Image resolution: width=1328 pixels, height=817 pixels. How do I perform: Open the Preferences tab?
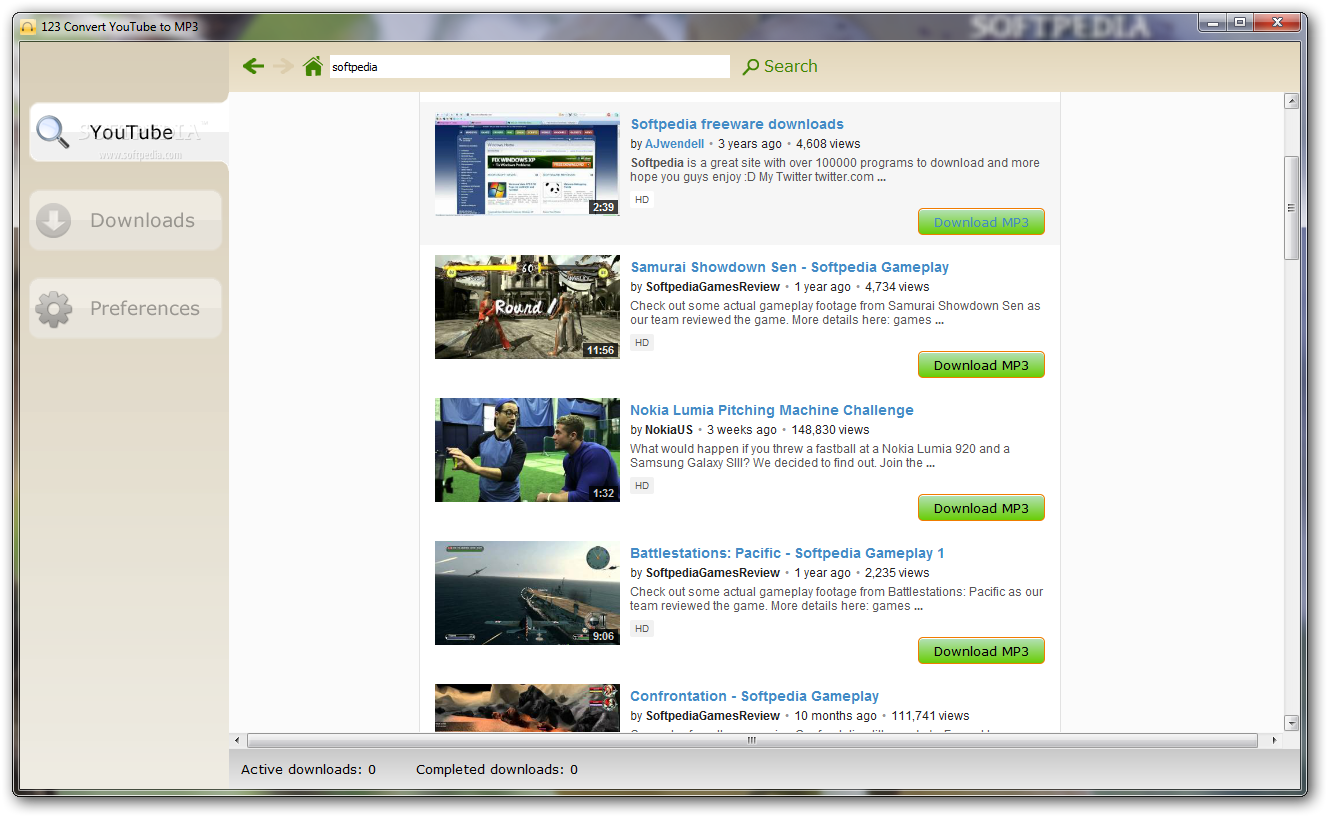click(x=126, y=308)
